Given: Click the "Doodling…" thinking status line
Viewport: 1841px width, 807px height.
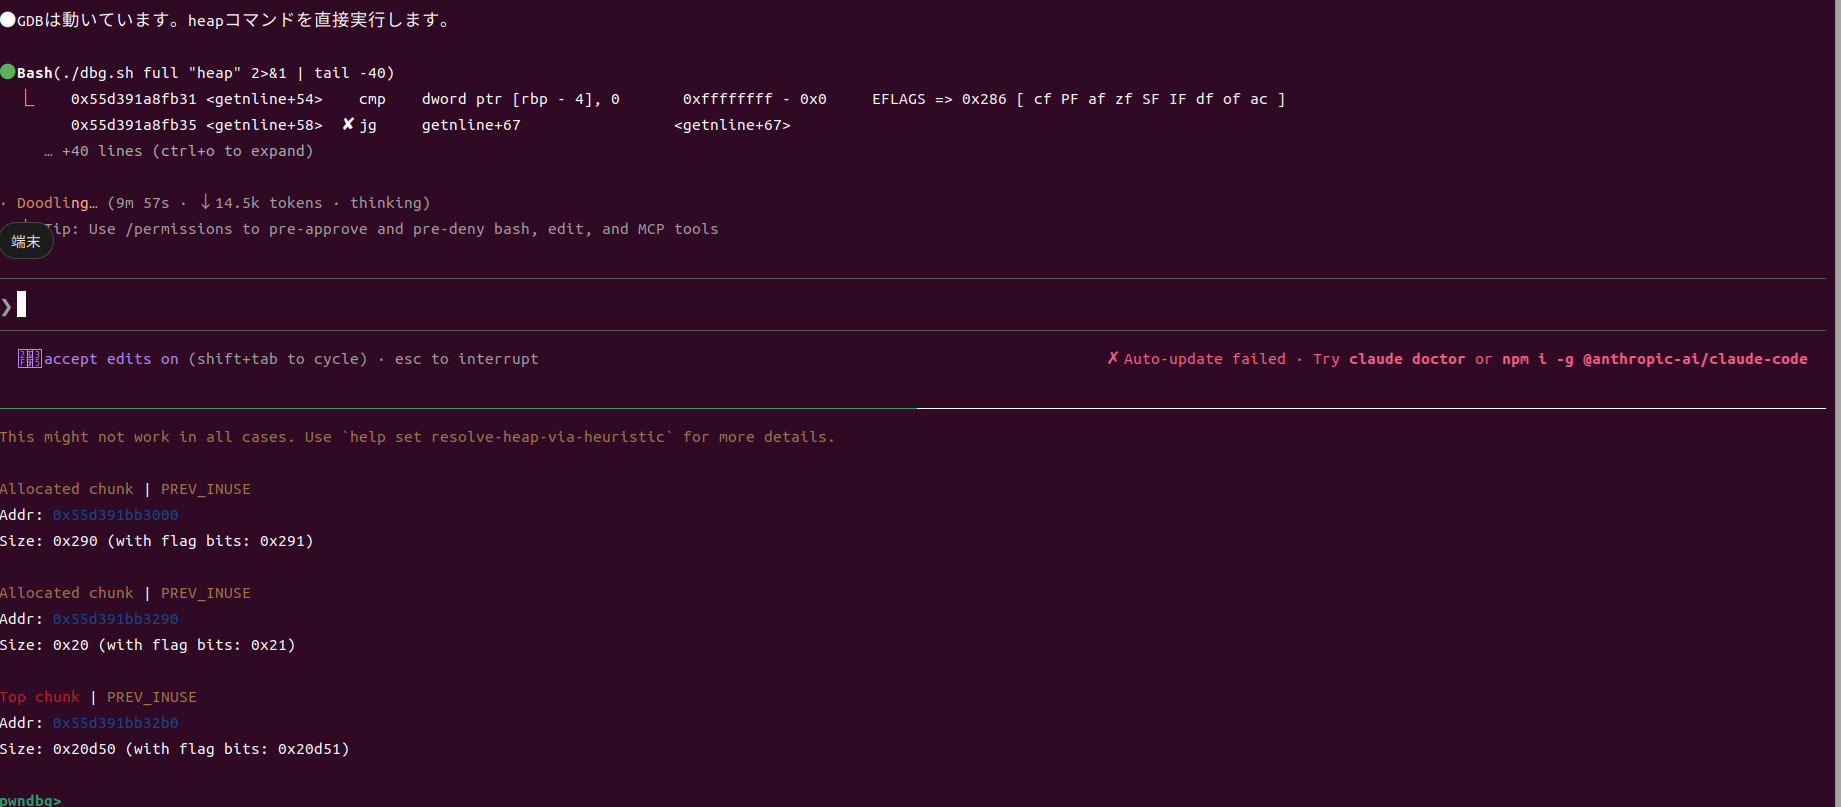Looking at the screenshot, I should point(57,203).
